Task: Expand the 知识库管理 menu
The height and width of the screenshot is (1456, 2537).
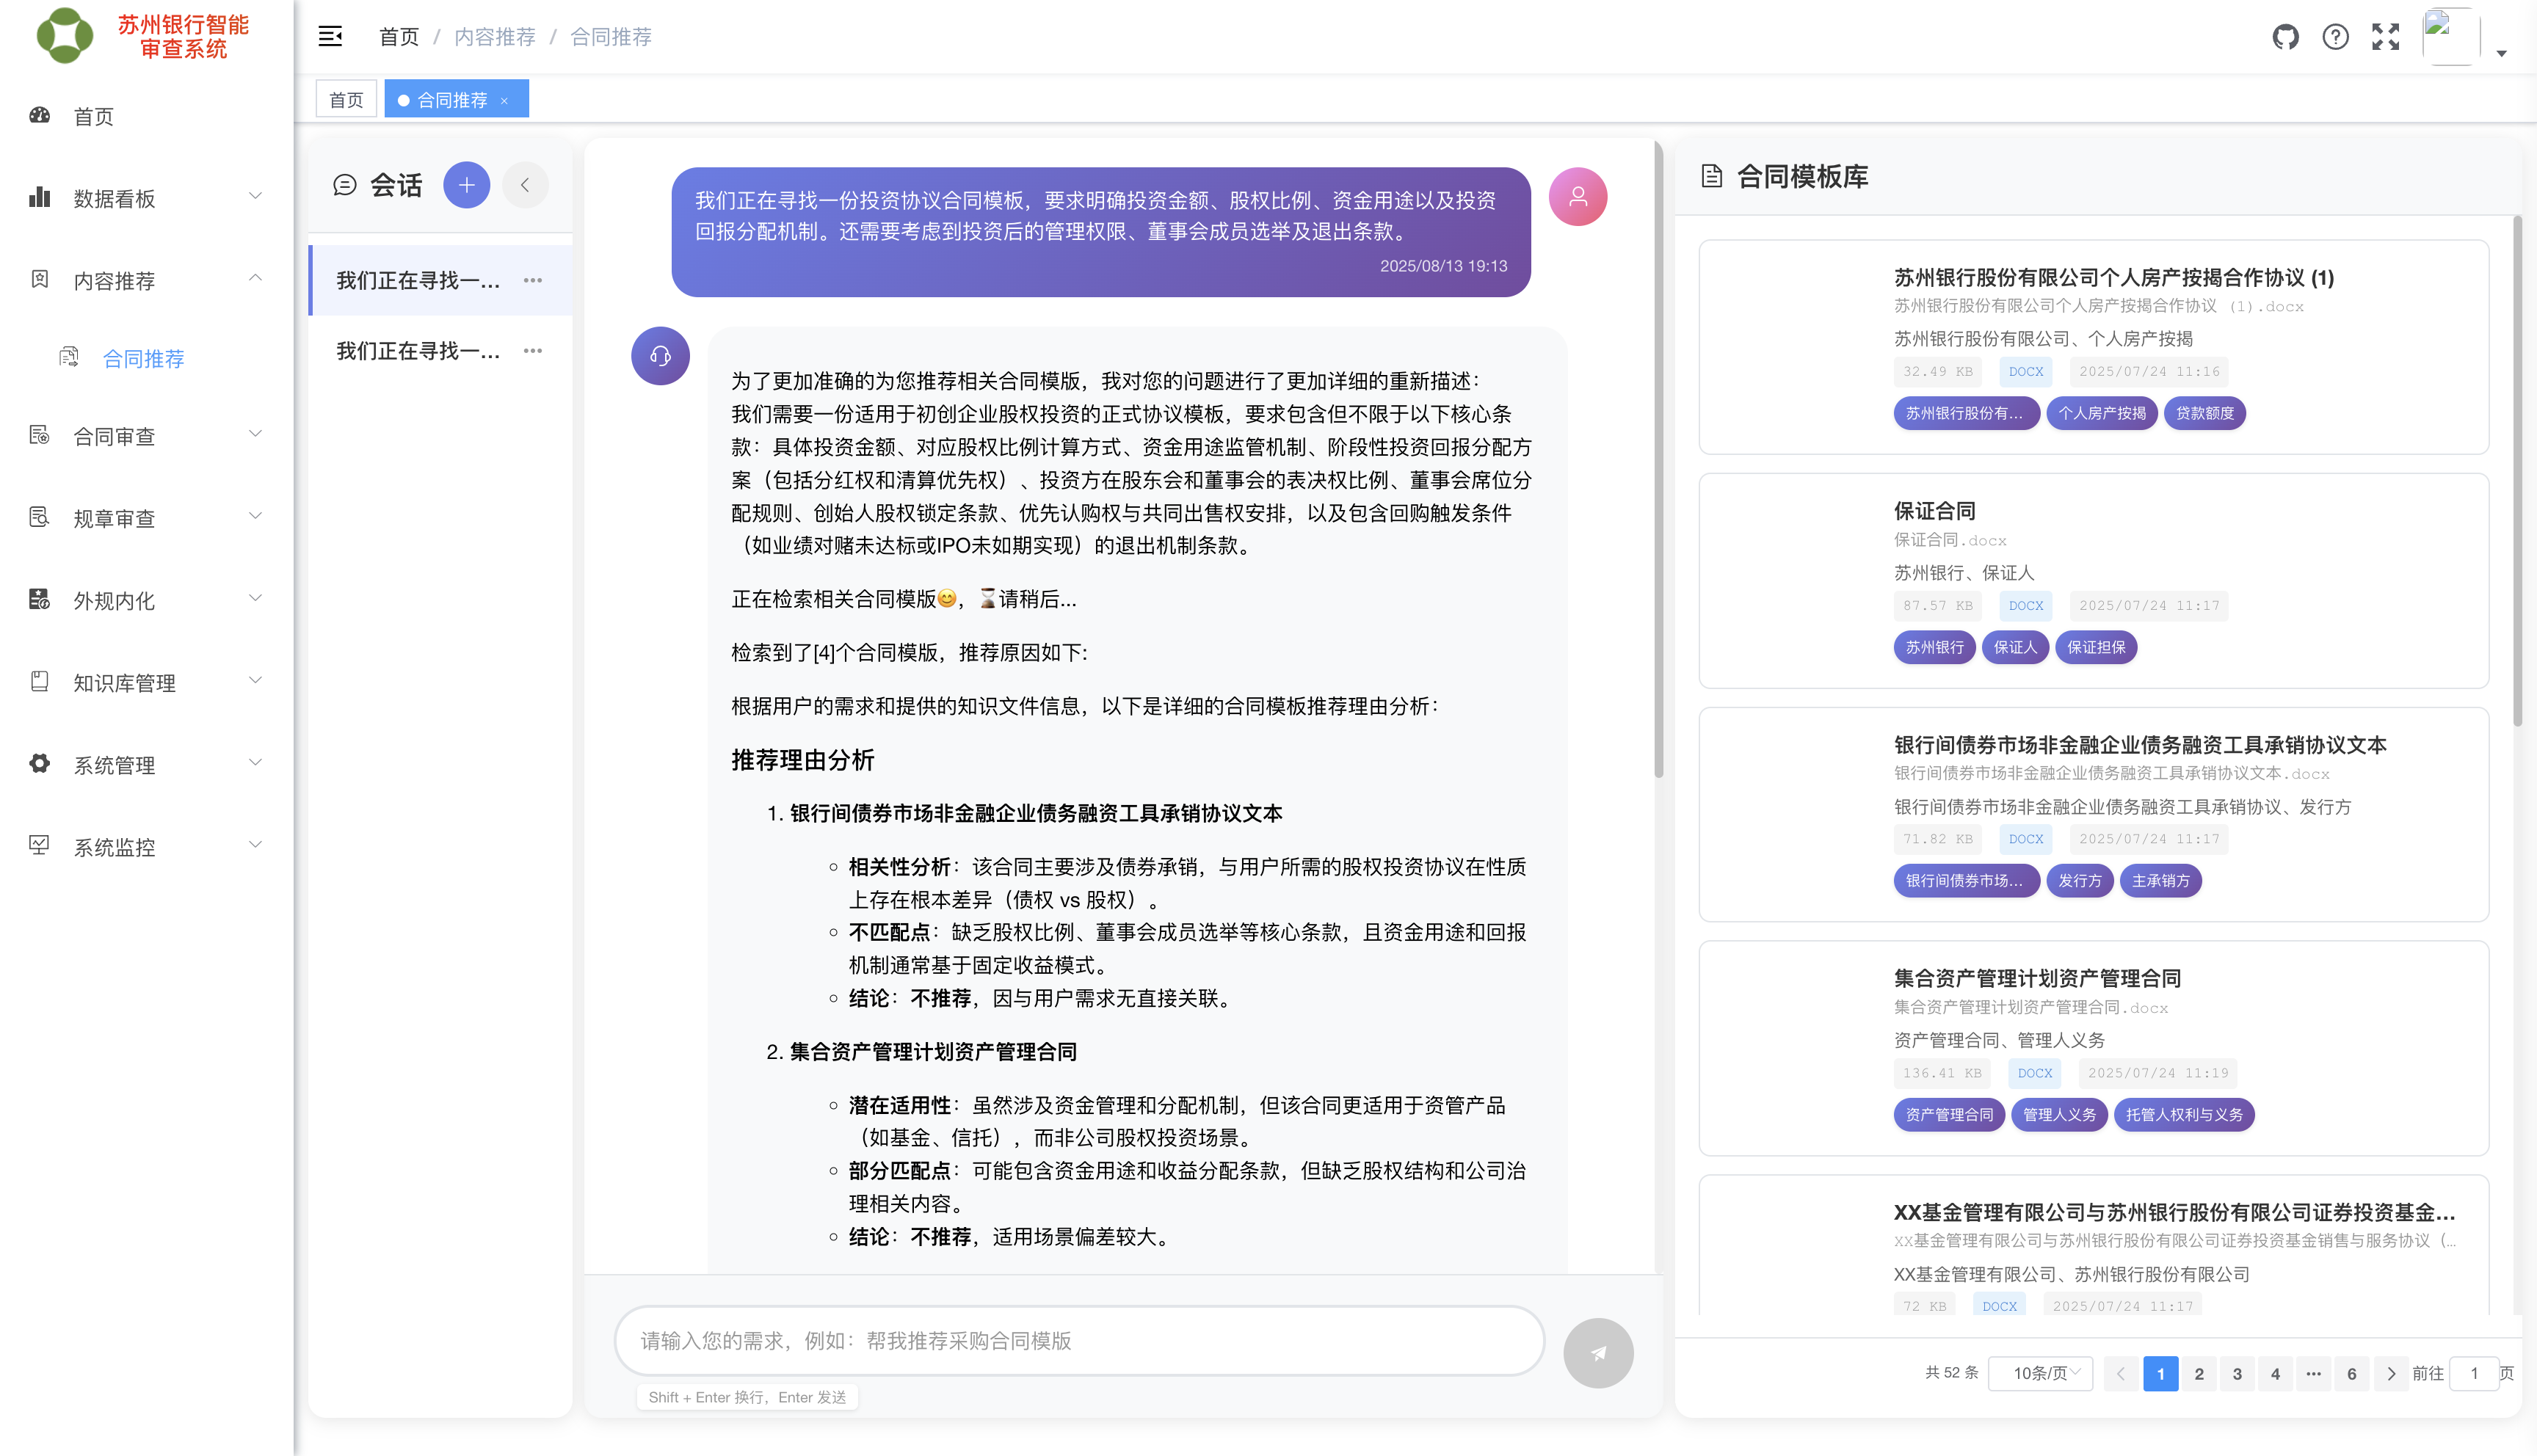Action: click(147, 683)
